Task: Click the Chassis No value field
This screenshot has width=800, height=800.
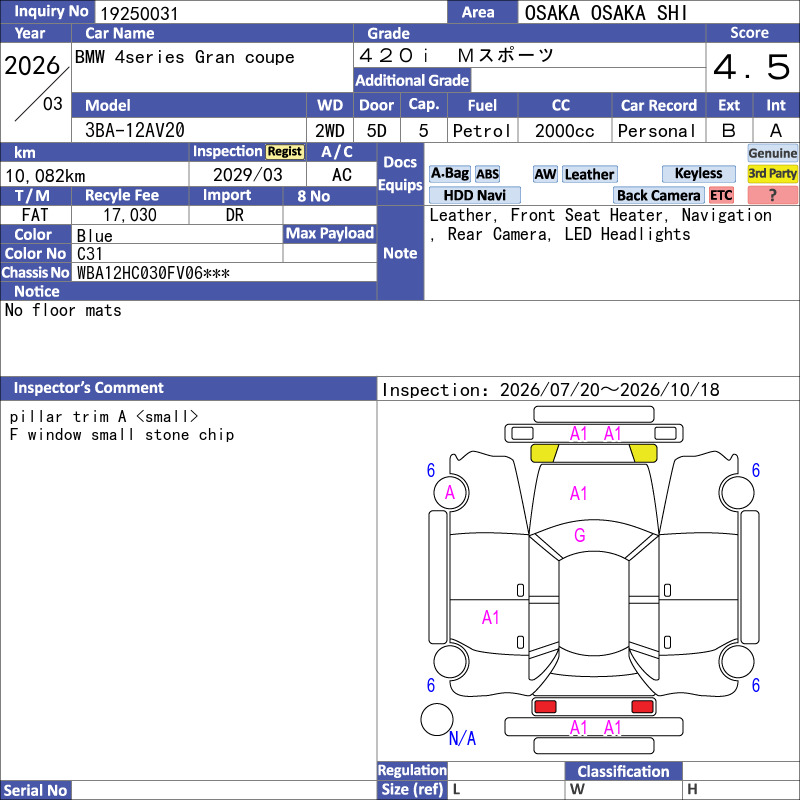Action: [224, 273]
